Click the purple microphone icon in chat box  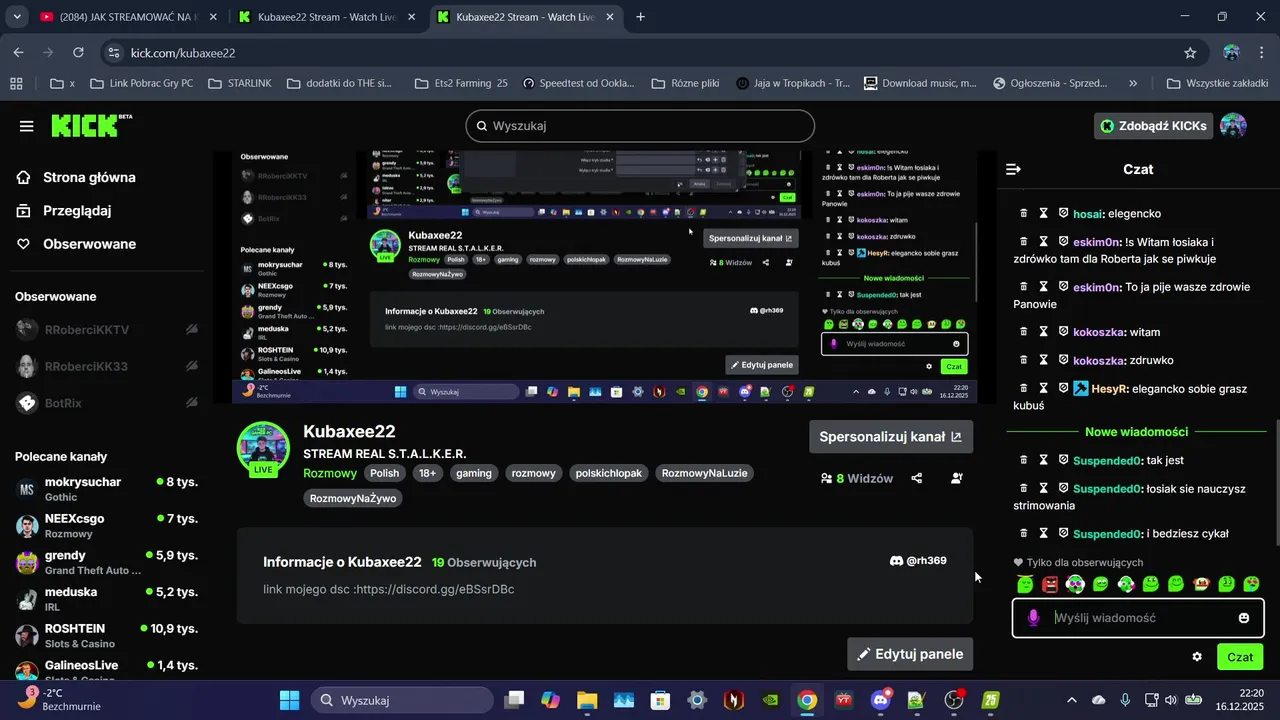pos(1034,618)
